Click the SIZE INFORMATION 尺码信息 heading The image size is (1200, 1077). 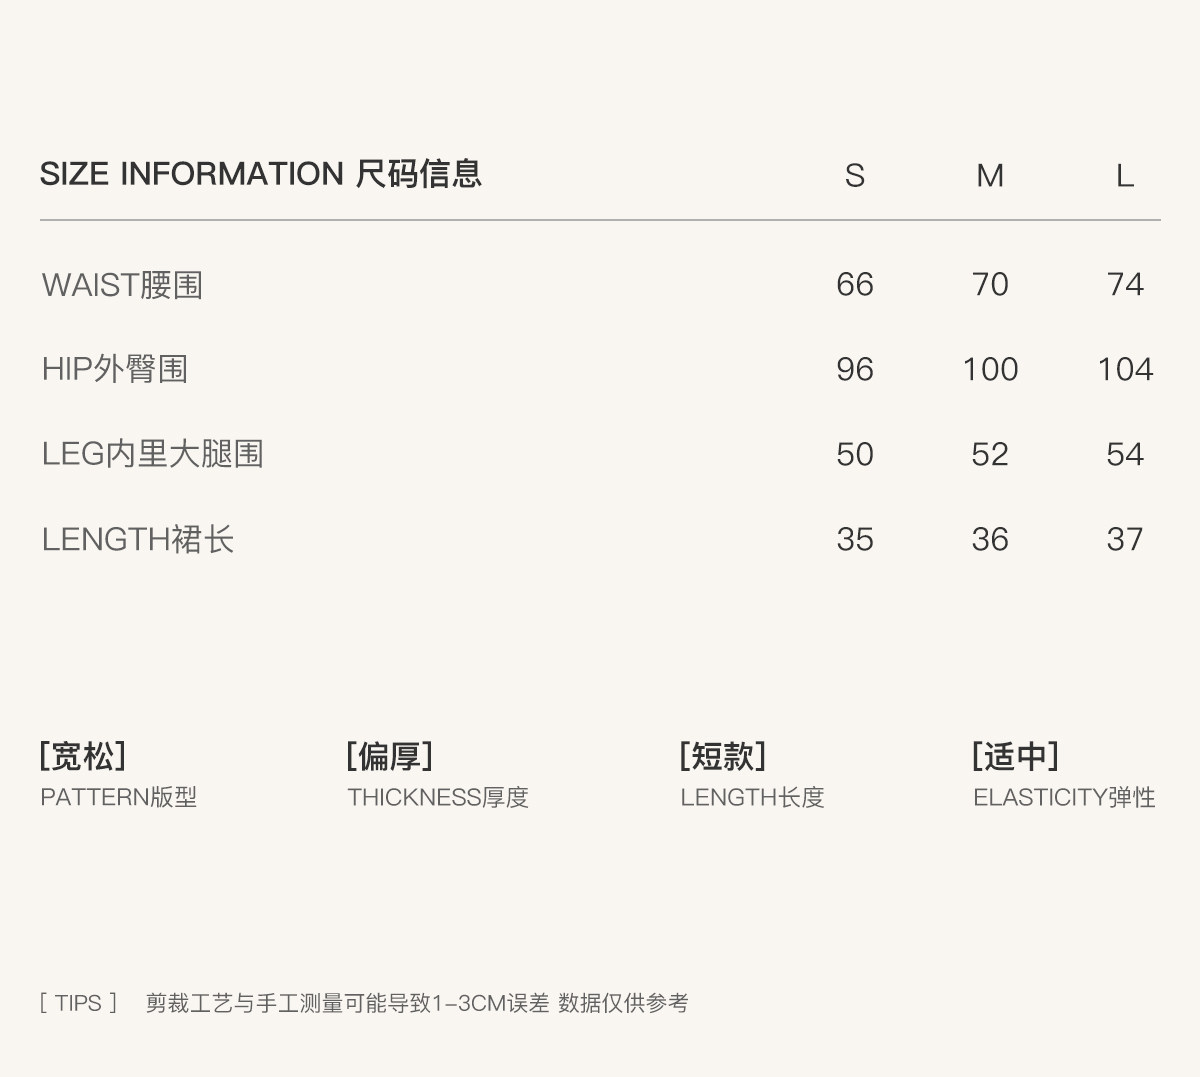point(260,174)
